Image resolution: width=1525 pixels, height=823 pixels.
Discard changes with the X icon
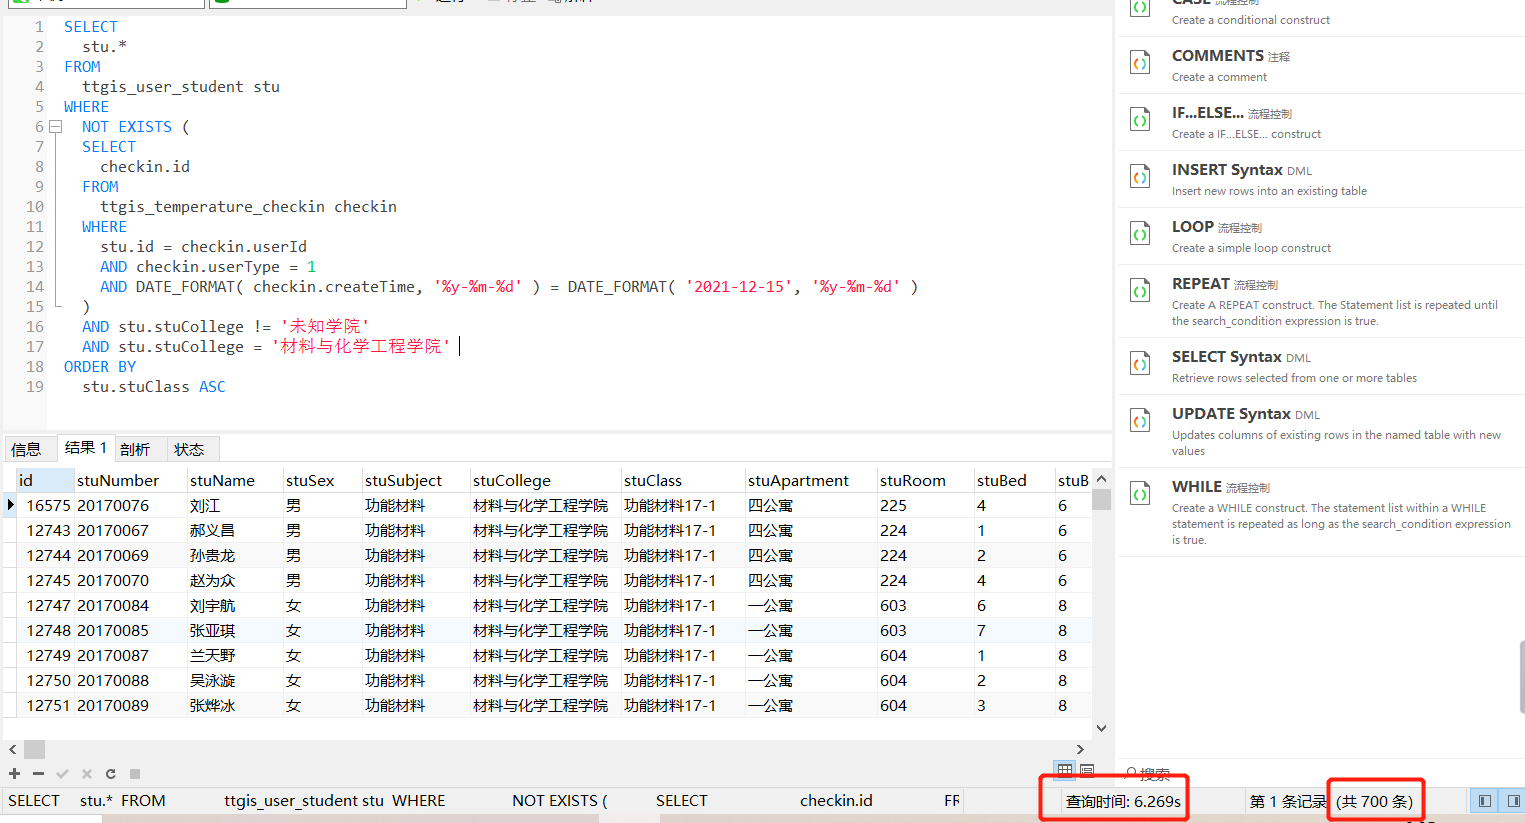(x=86, y=774)
